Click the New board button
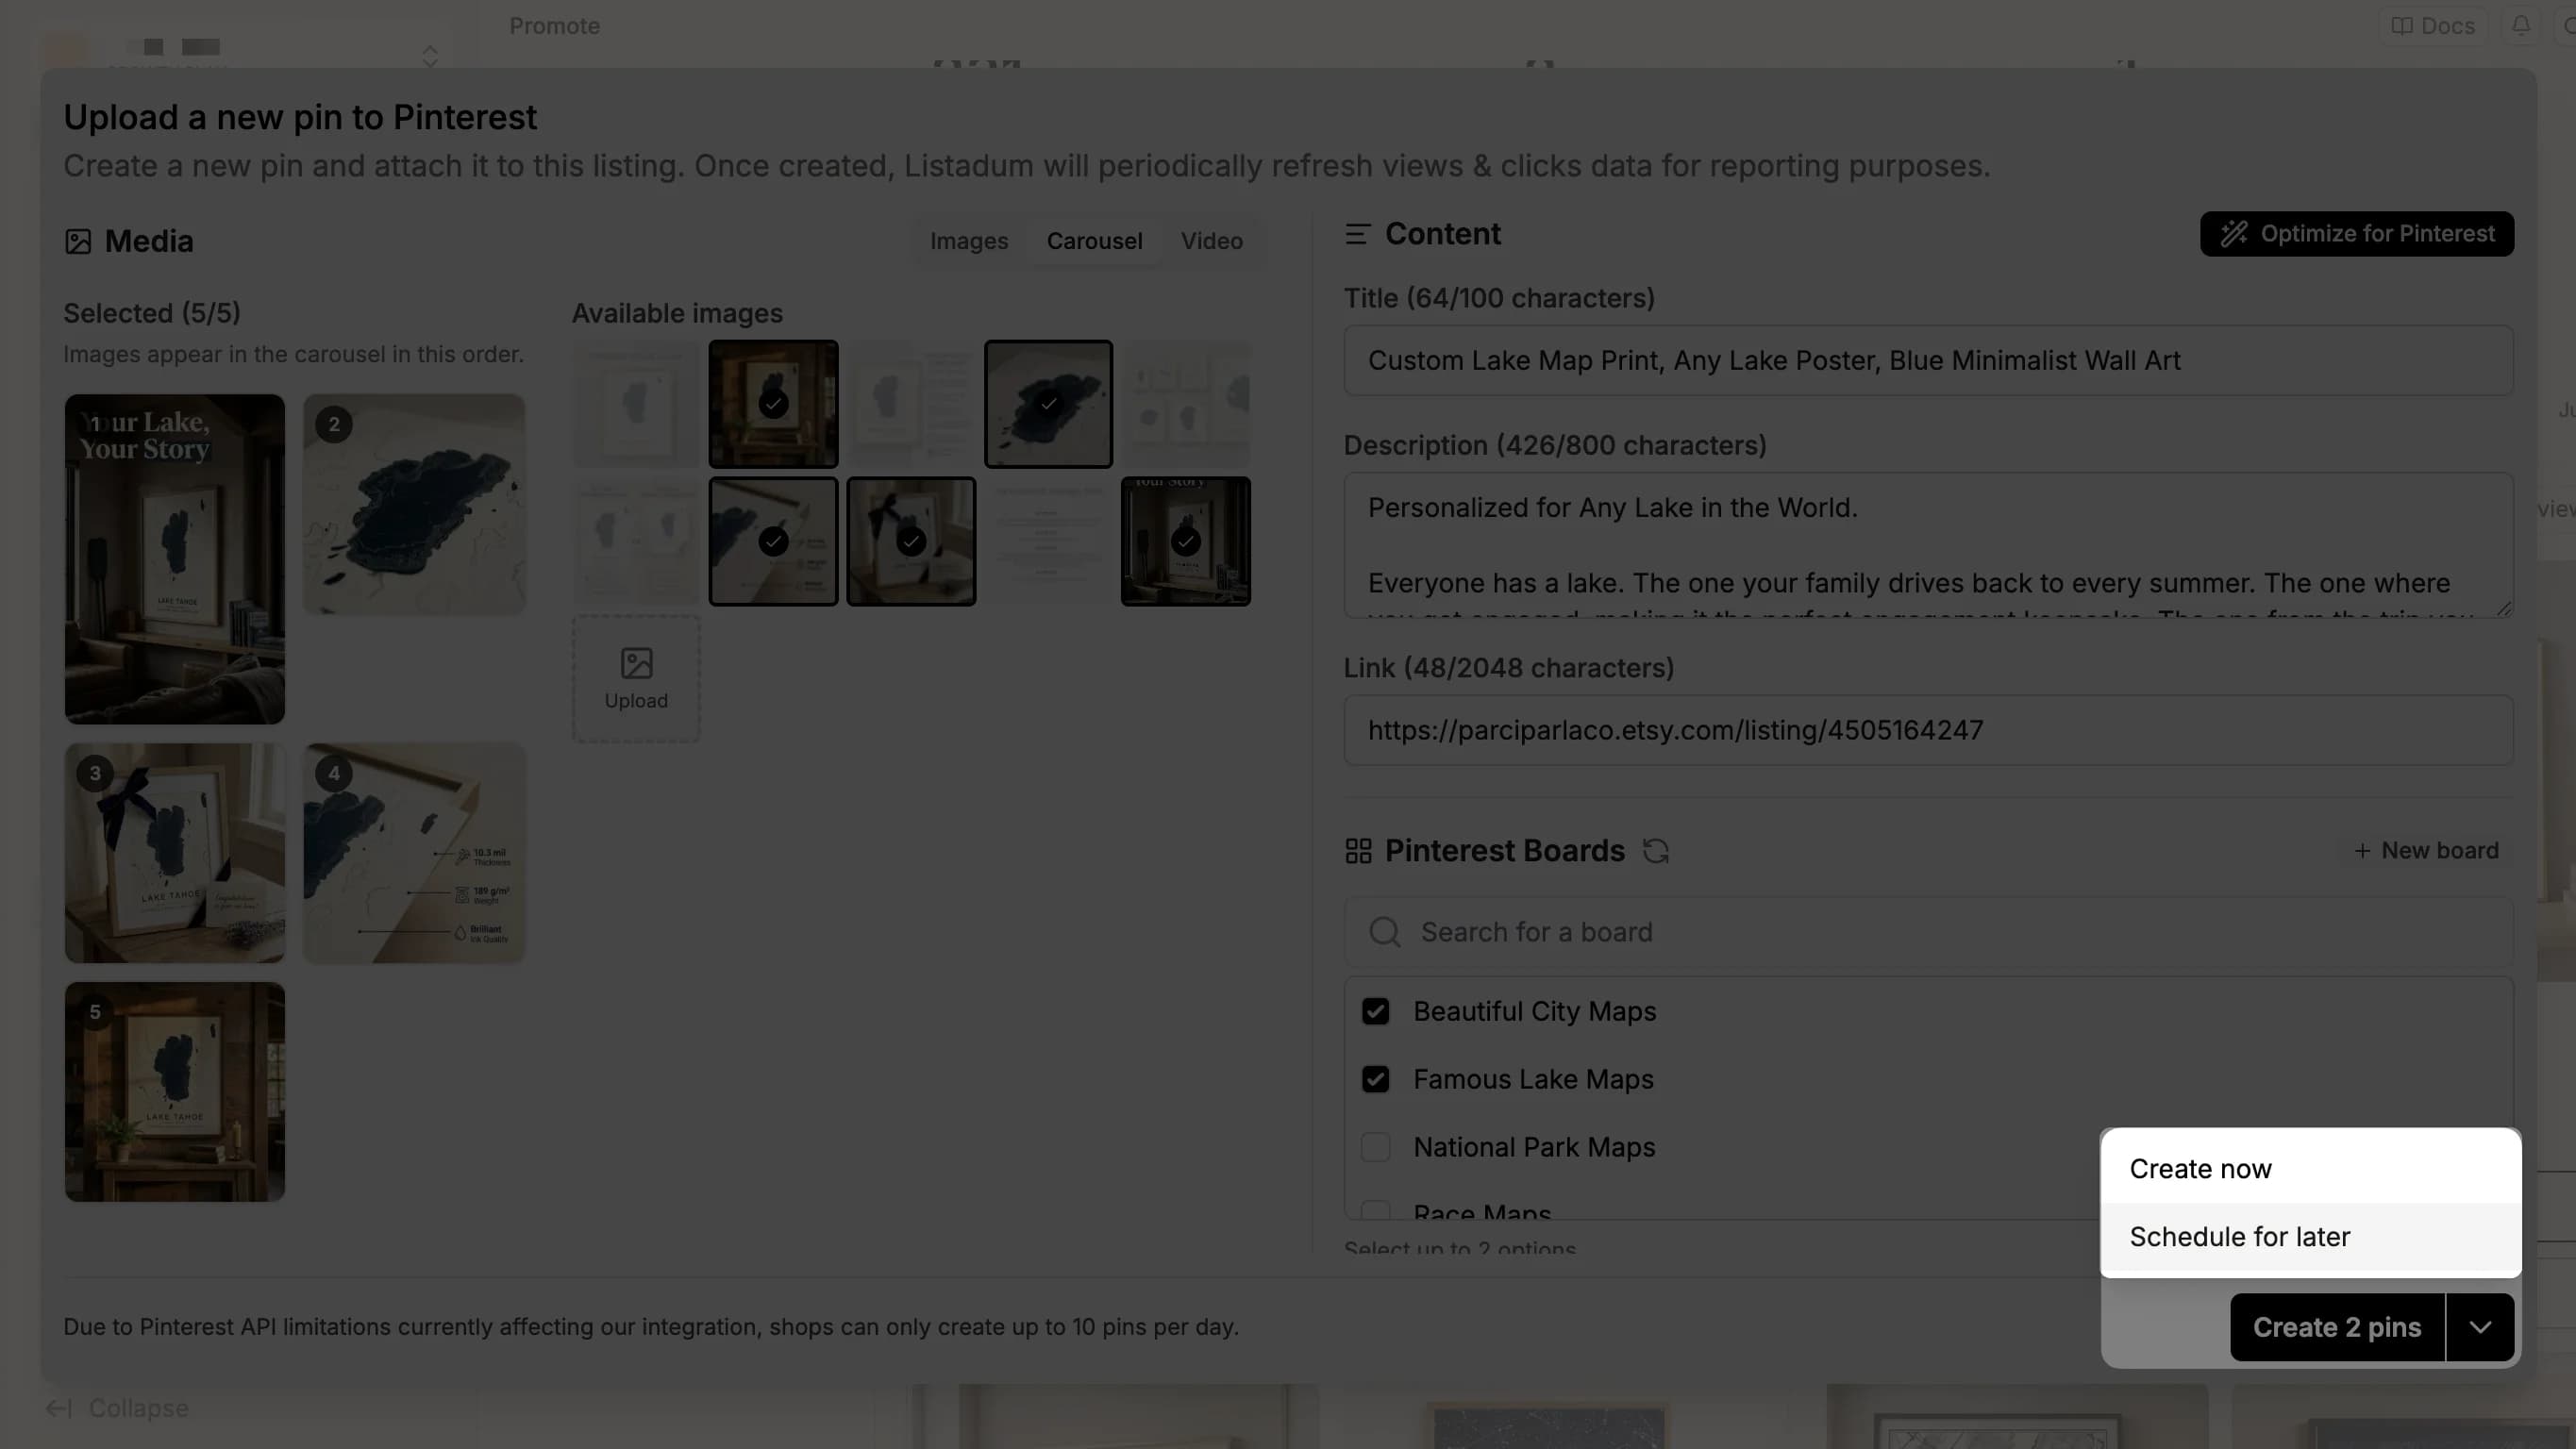This screenshot has height=1449, width=2576. point(2426,851)
